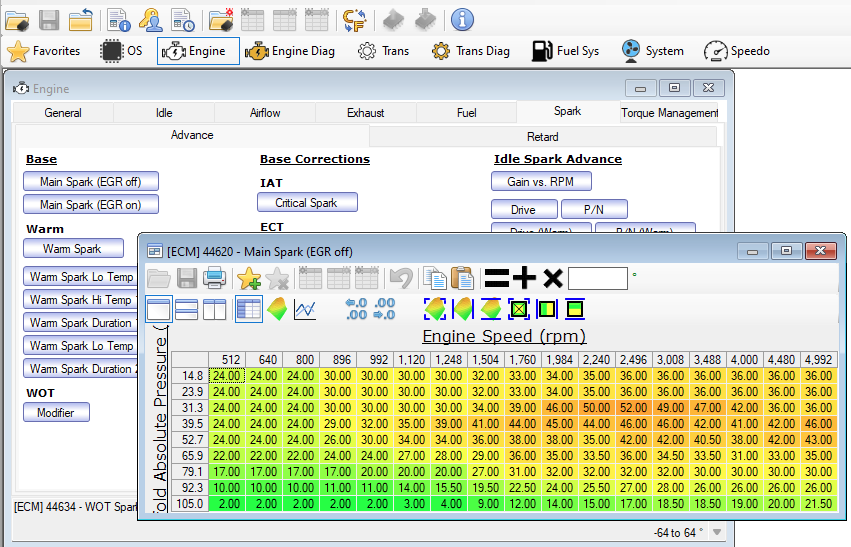Click the equals (=) set value icon
The height and width of the screenshot is (547, 851).
point(497,279)
